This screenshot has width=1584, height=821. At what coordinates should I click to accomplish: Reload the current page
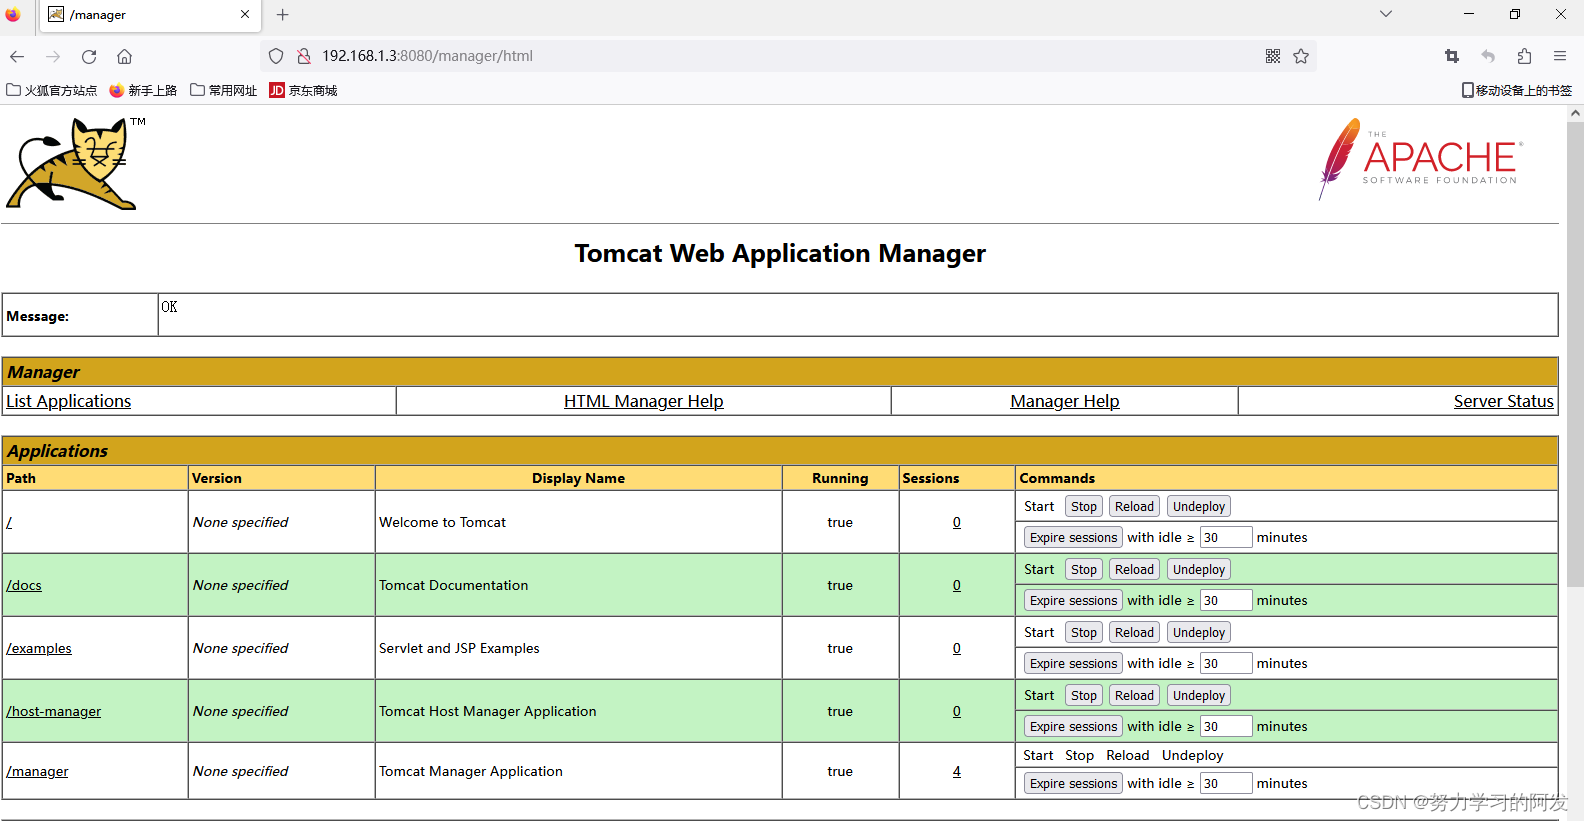pos(89,56)
